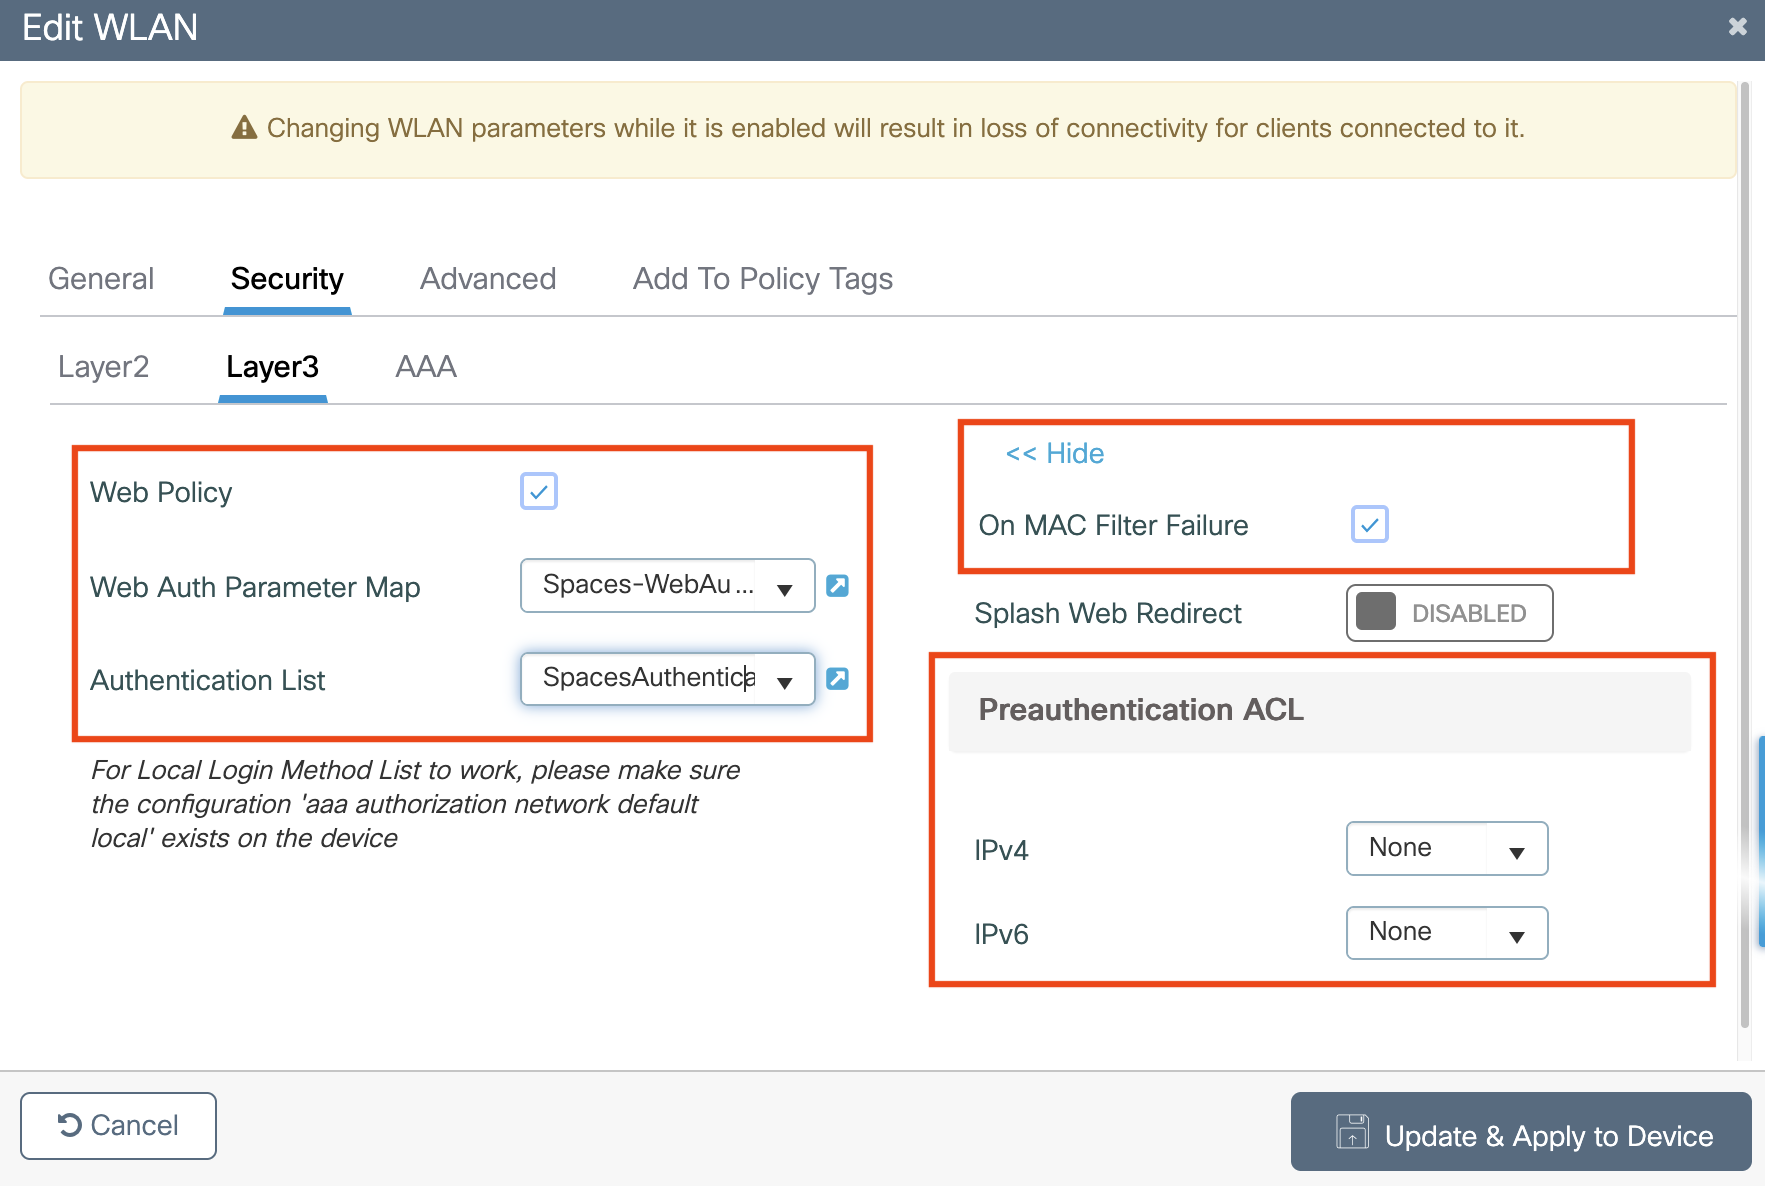Open the Authentication List dropdown
1765x1186 pixels.
[784, 682]
